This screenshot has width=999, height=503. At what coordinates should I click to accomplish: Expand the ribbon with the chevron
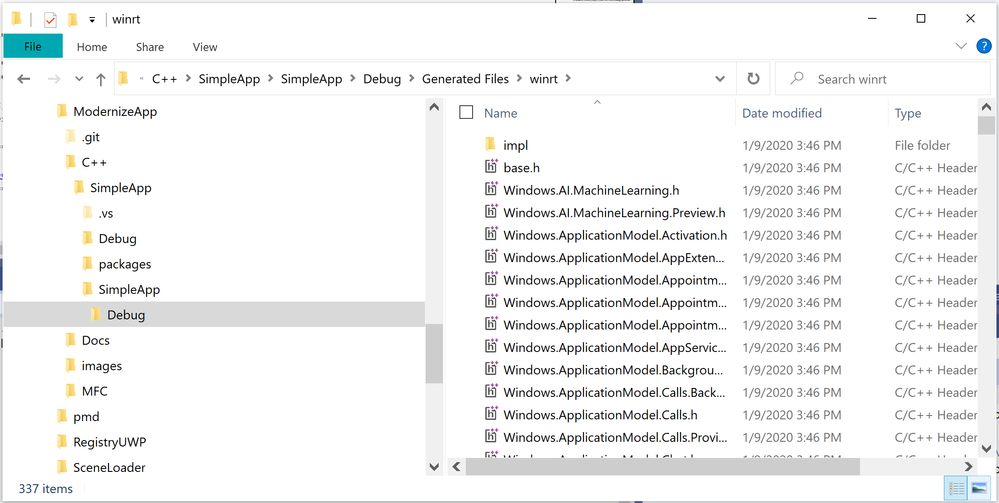click(x=960, y=46)
